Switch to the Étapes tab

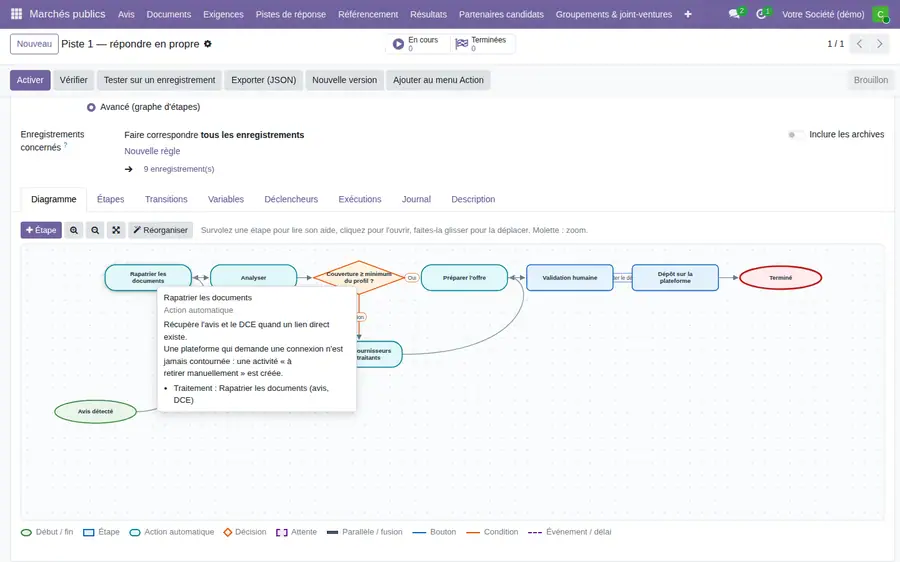[x=111, y=199]
